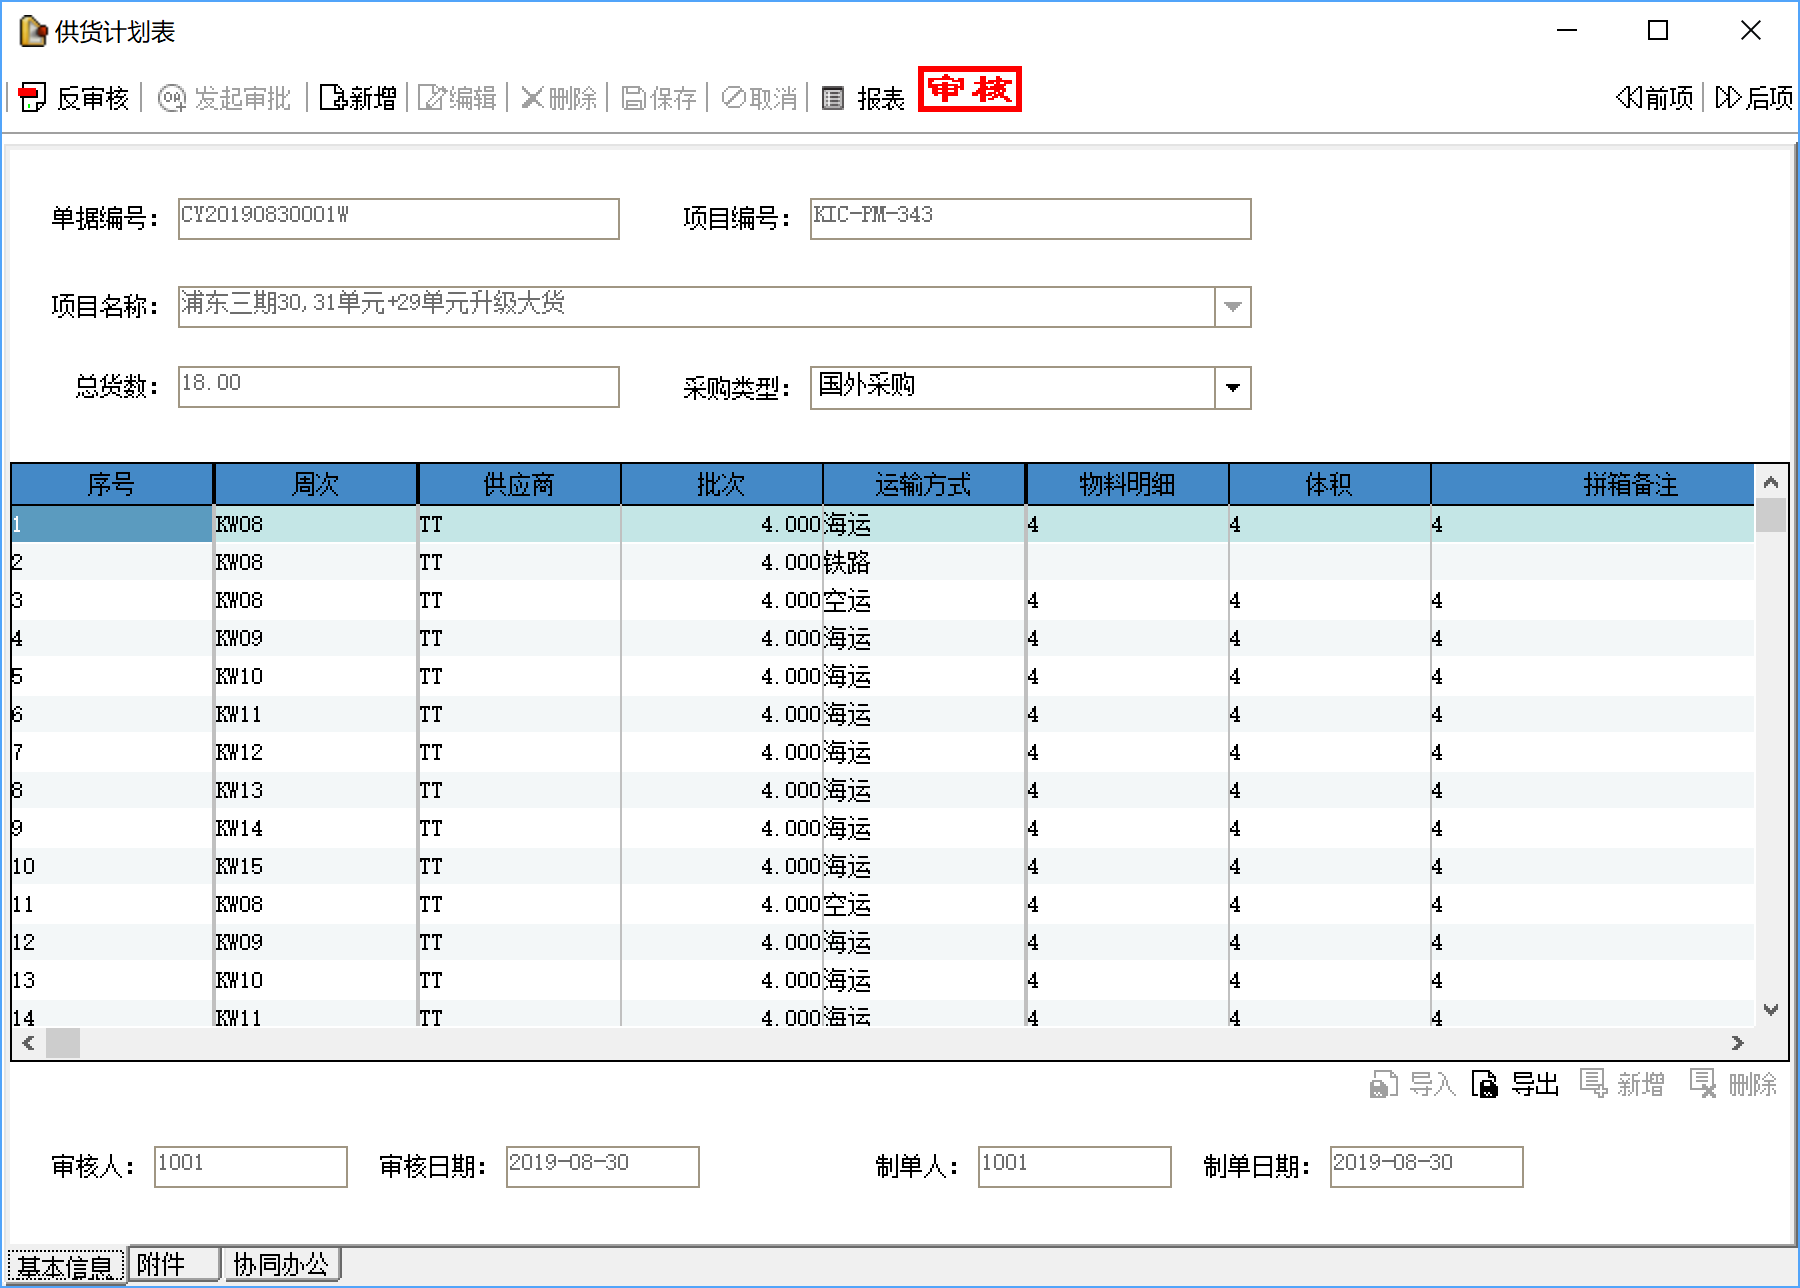Click the 反审核 (un-audit) toolbar icon
The image size is (1800, 1288).
33,97
